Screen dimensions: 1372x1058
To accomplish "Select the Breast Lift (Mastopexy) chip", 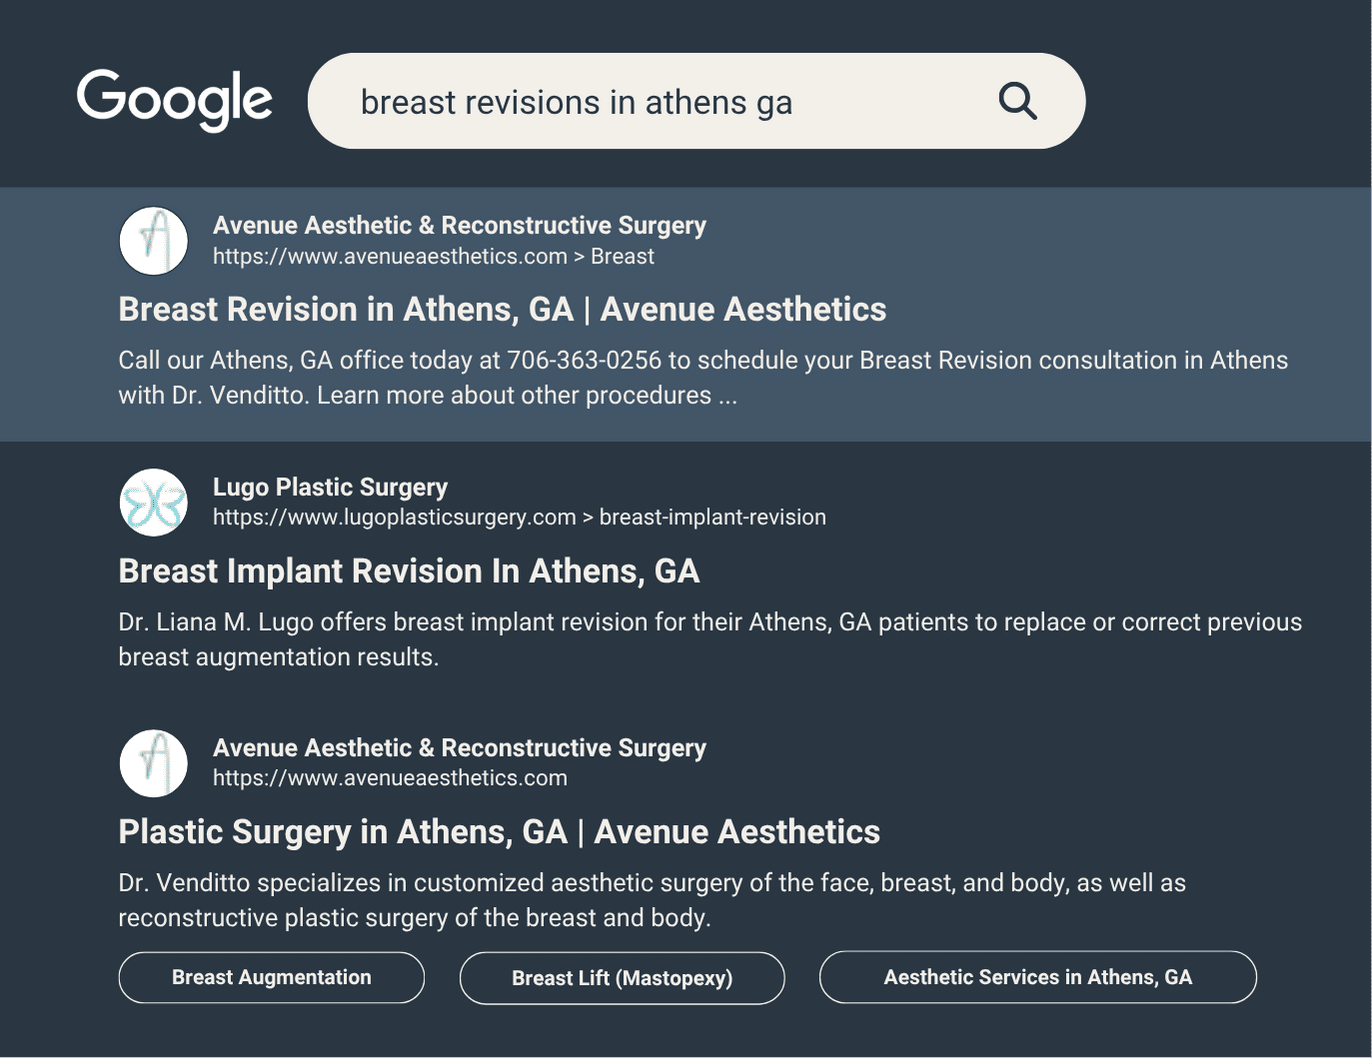I will 621,978.
